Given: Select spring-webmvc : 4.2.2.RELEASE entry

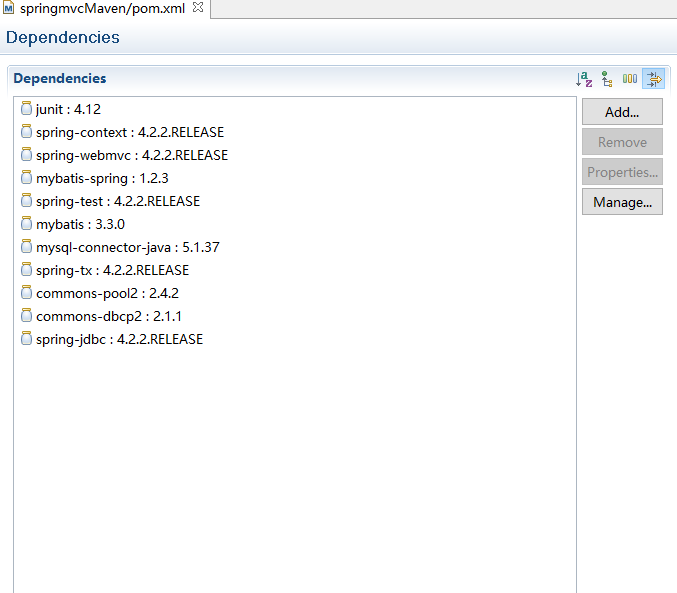Looking at the screenshot, I should pos(132,155).
